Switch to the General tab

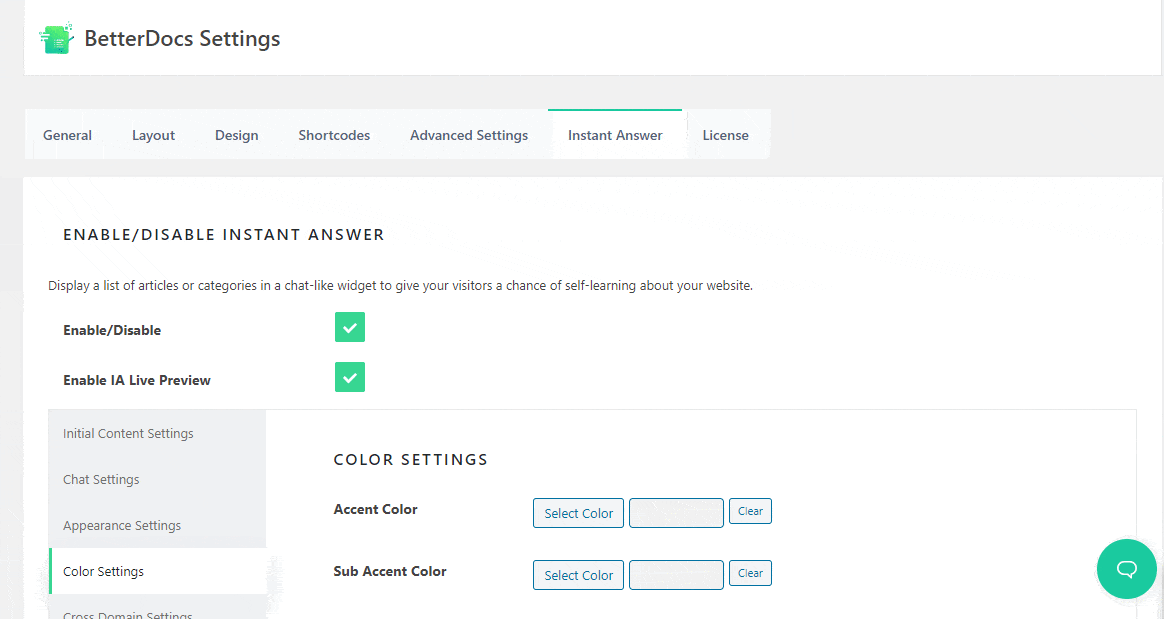click(67, 135)
